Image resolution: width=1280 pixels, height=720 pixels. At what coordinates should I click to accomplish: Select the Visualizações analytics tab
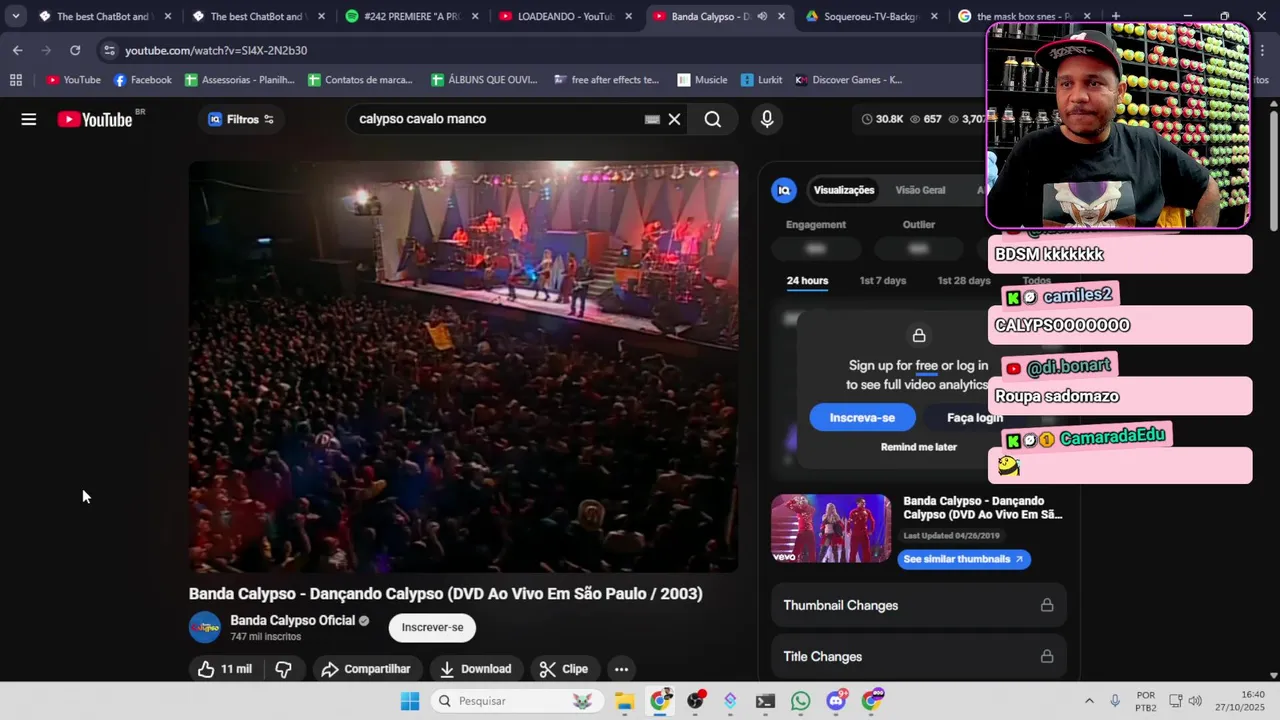(x=844, y=190)
